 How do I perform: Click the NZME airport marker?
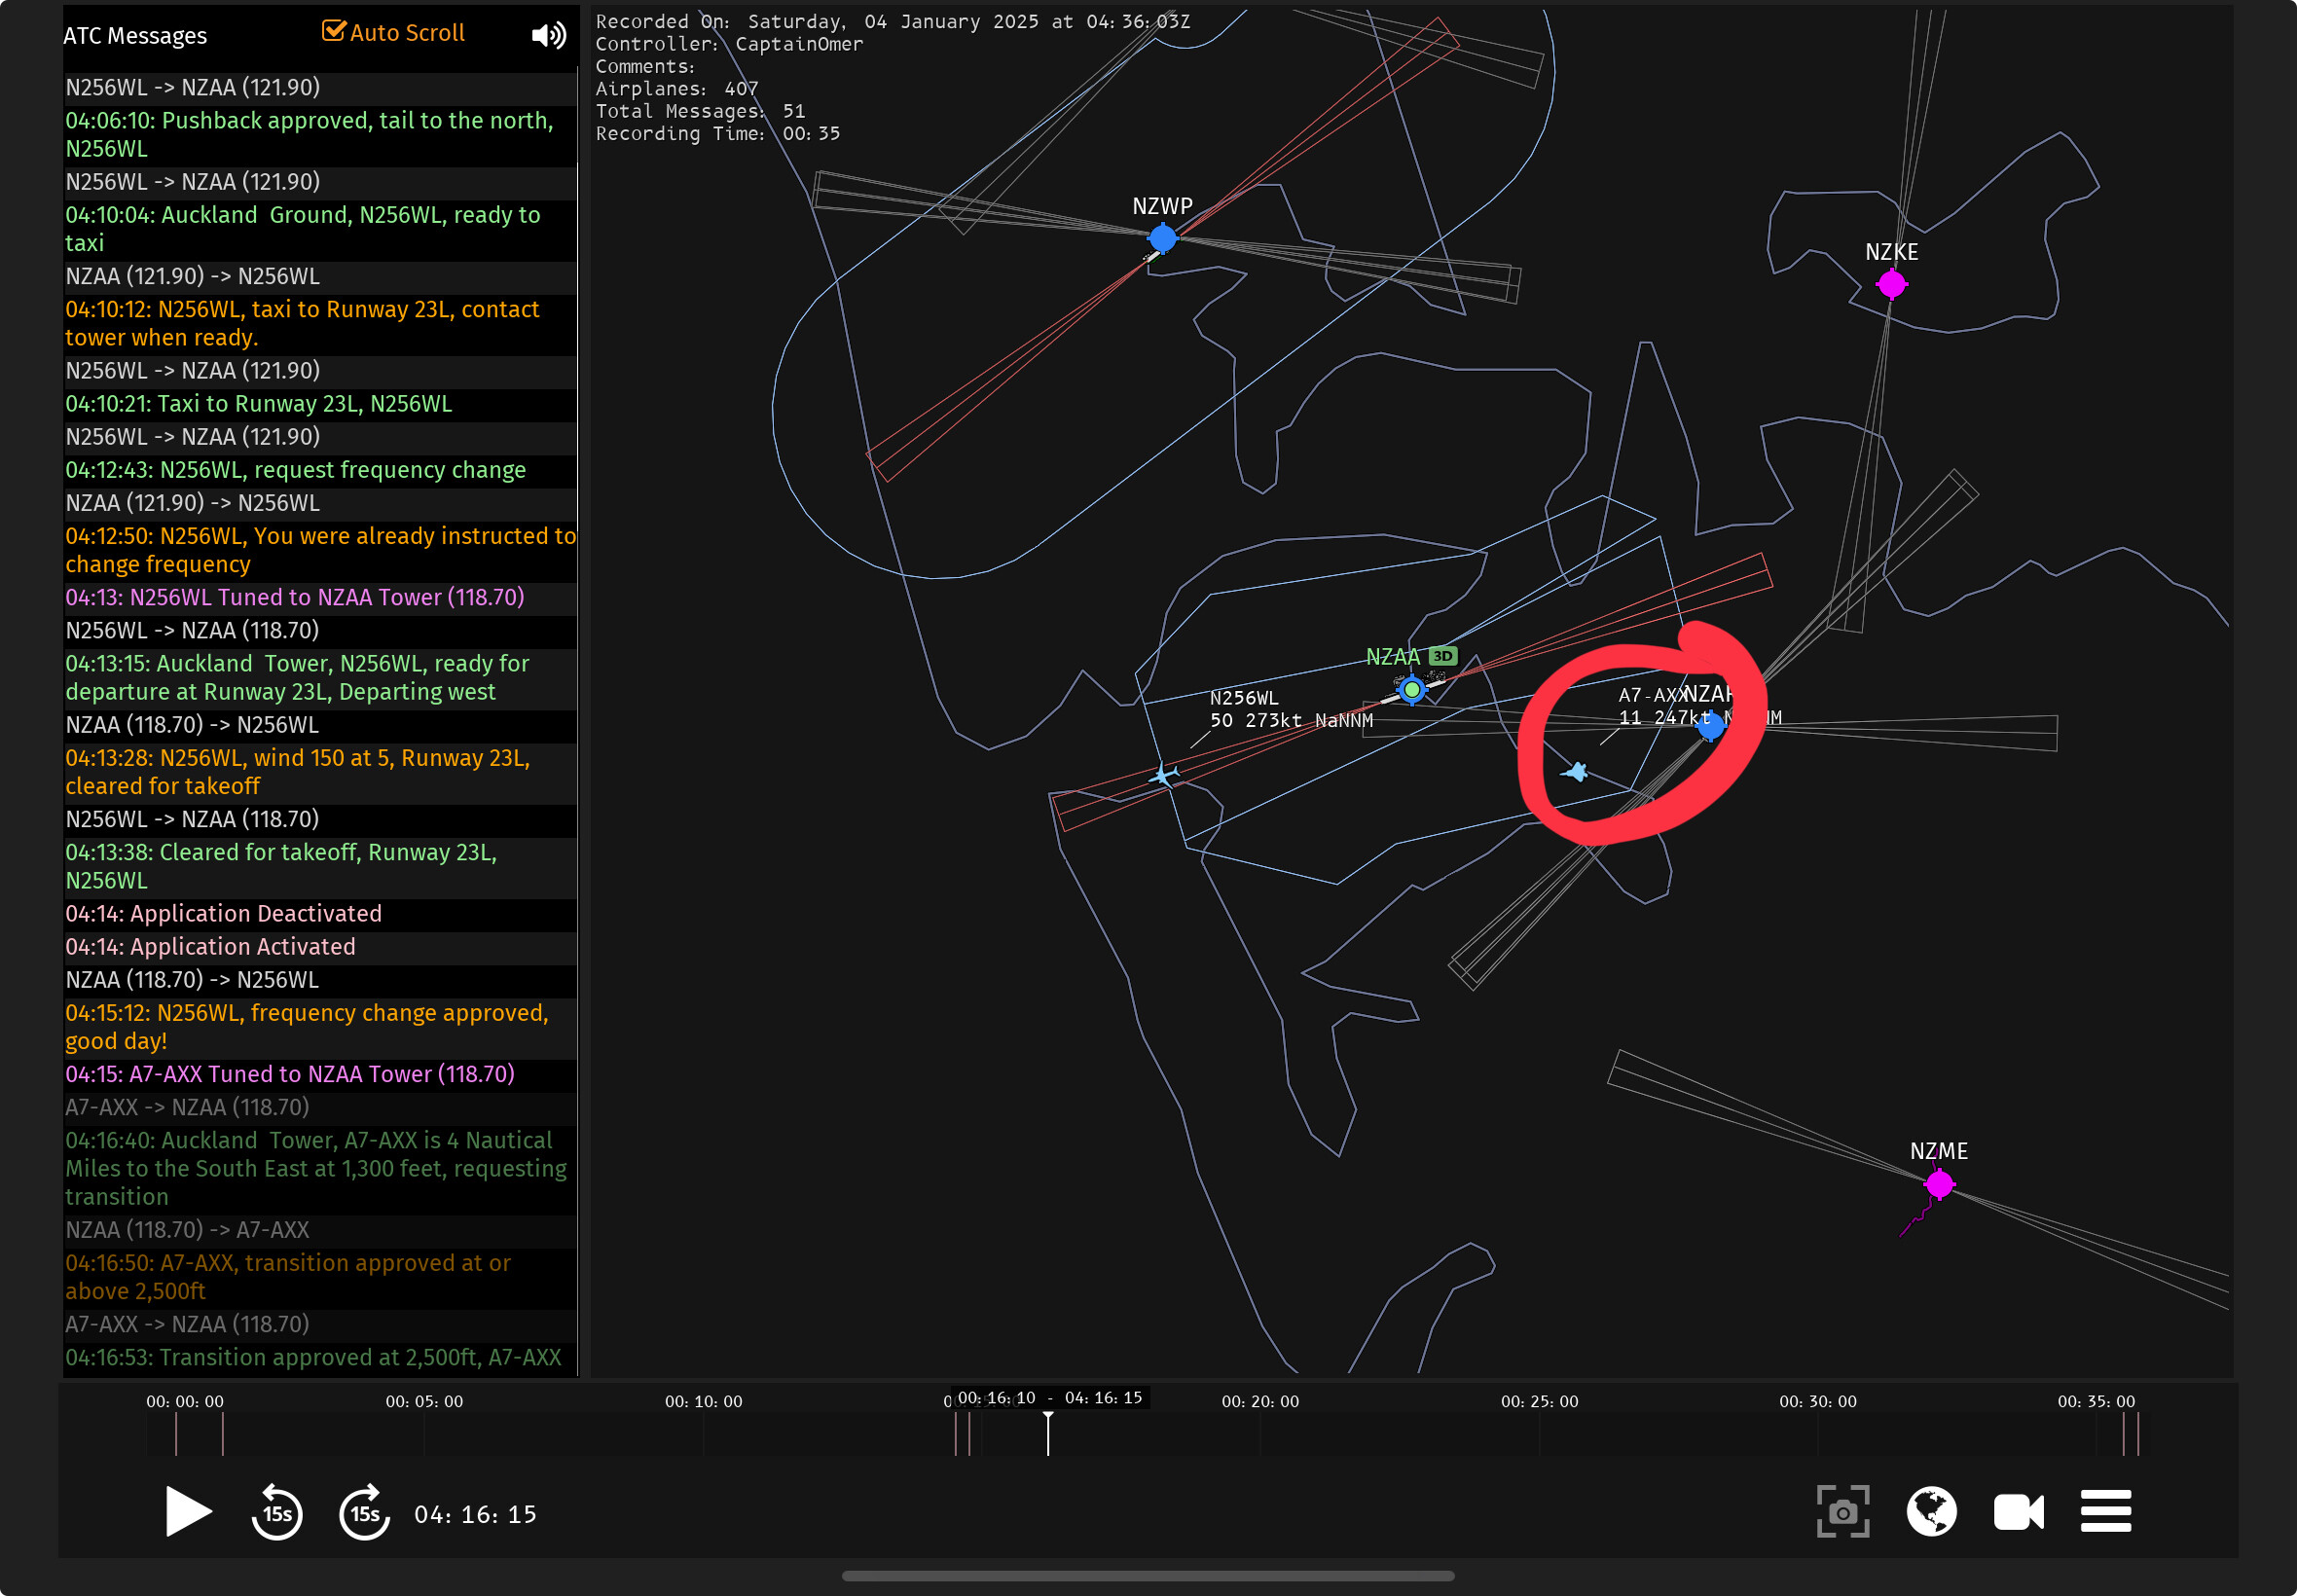point(1939,1184)
